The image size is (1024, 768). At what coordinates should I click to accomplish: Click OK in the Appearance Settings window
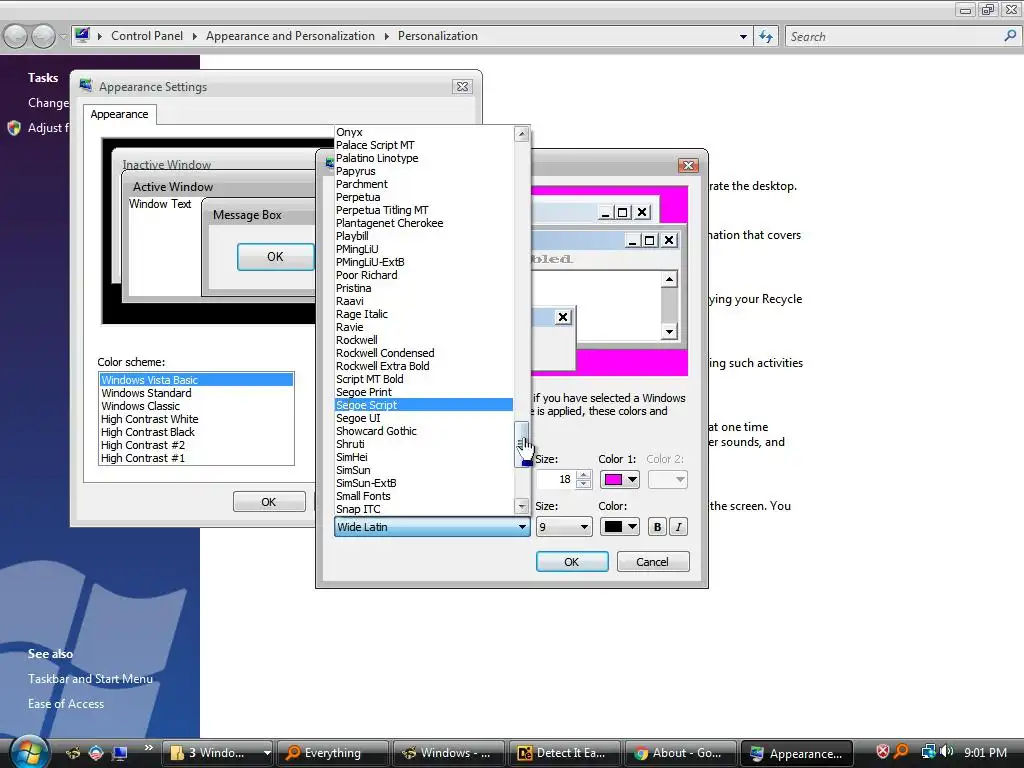[269, 502]
